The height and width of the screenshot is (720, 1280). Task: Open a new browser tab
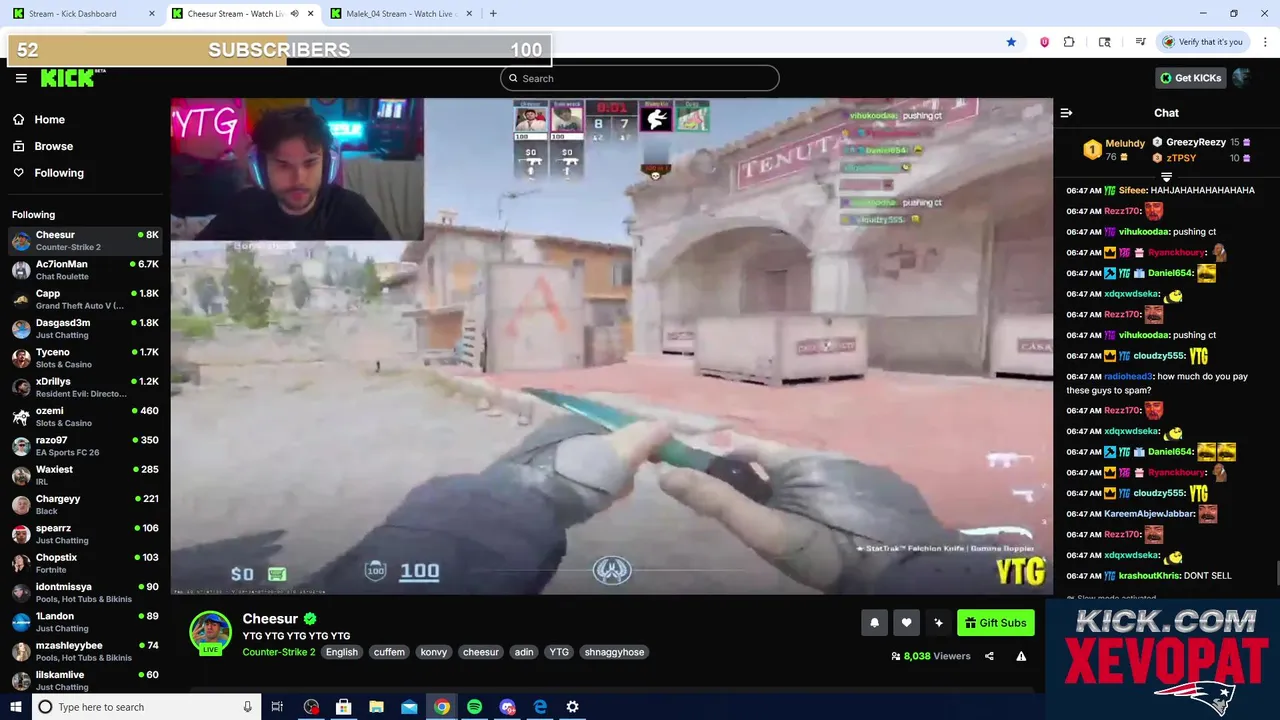493,14
